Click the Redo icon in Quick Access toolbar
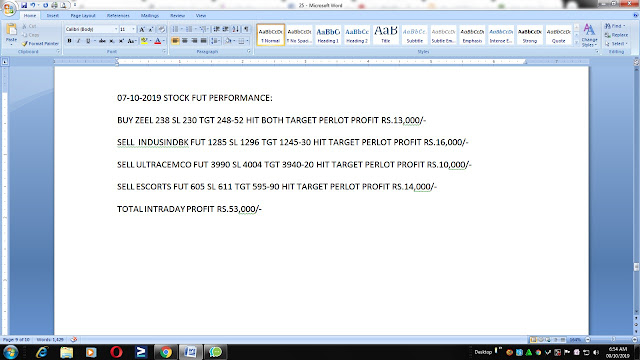 (x=45, y=5)
